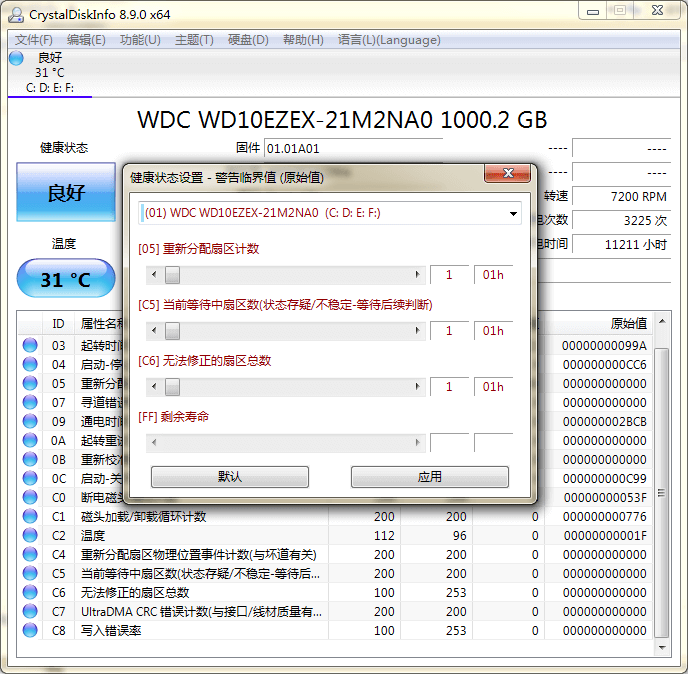Click the SMART list vertical scrollbar thumb

(662, 493)
